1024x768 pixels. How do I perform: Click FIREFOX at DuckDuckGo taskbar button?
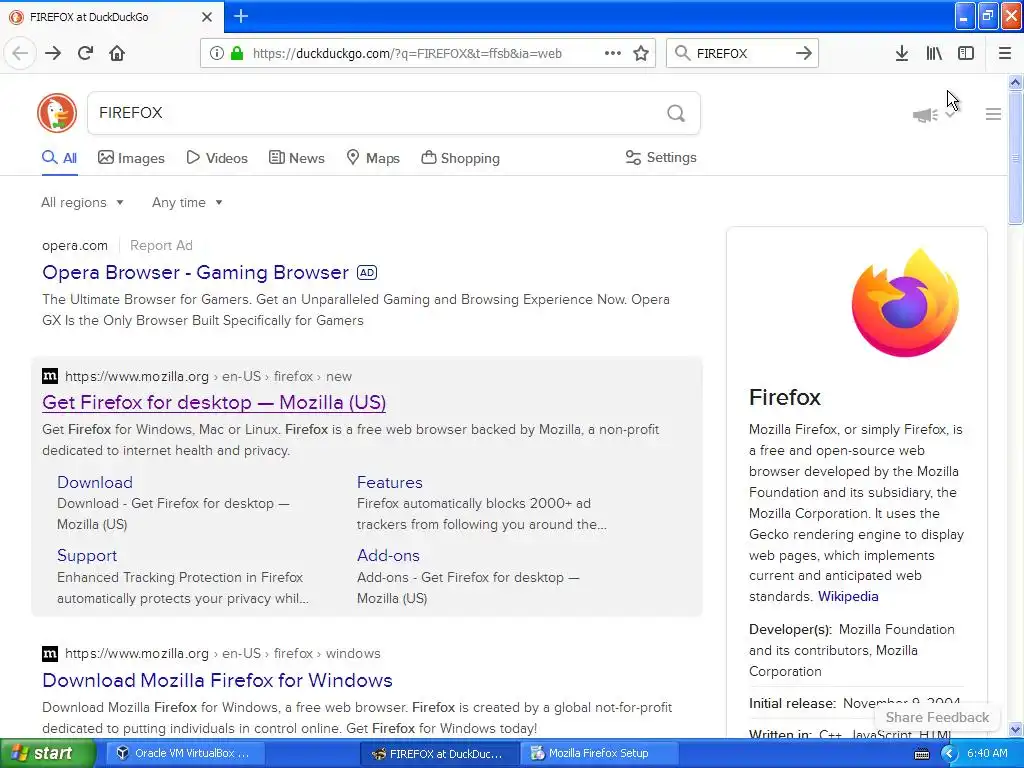pos(440,753)
